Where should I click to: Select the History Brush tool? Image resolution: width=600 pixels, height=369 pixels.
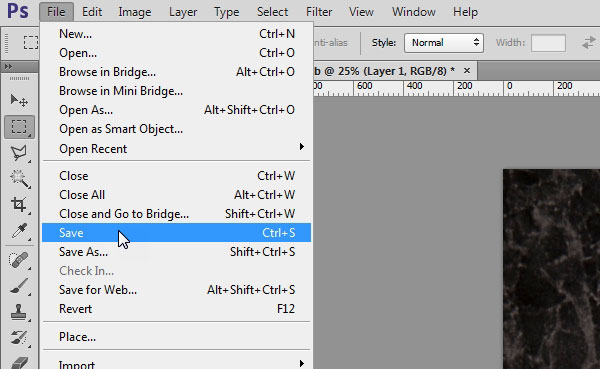coord(19,338)
